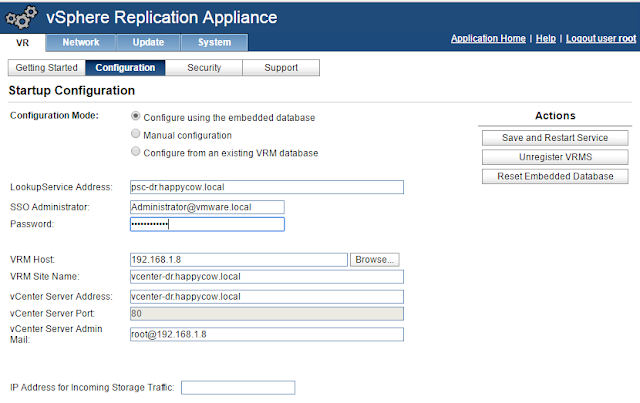Click the vCenter Server Address field

click(267, 297)
